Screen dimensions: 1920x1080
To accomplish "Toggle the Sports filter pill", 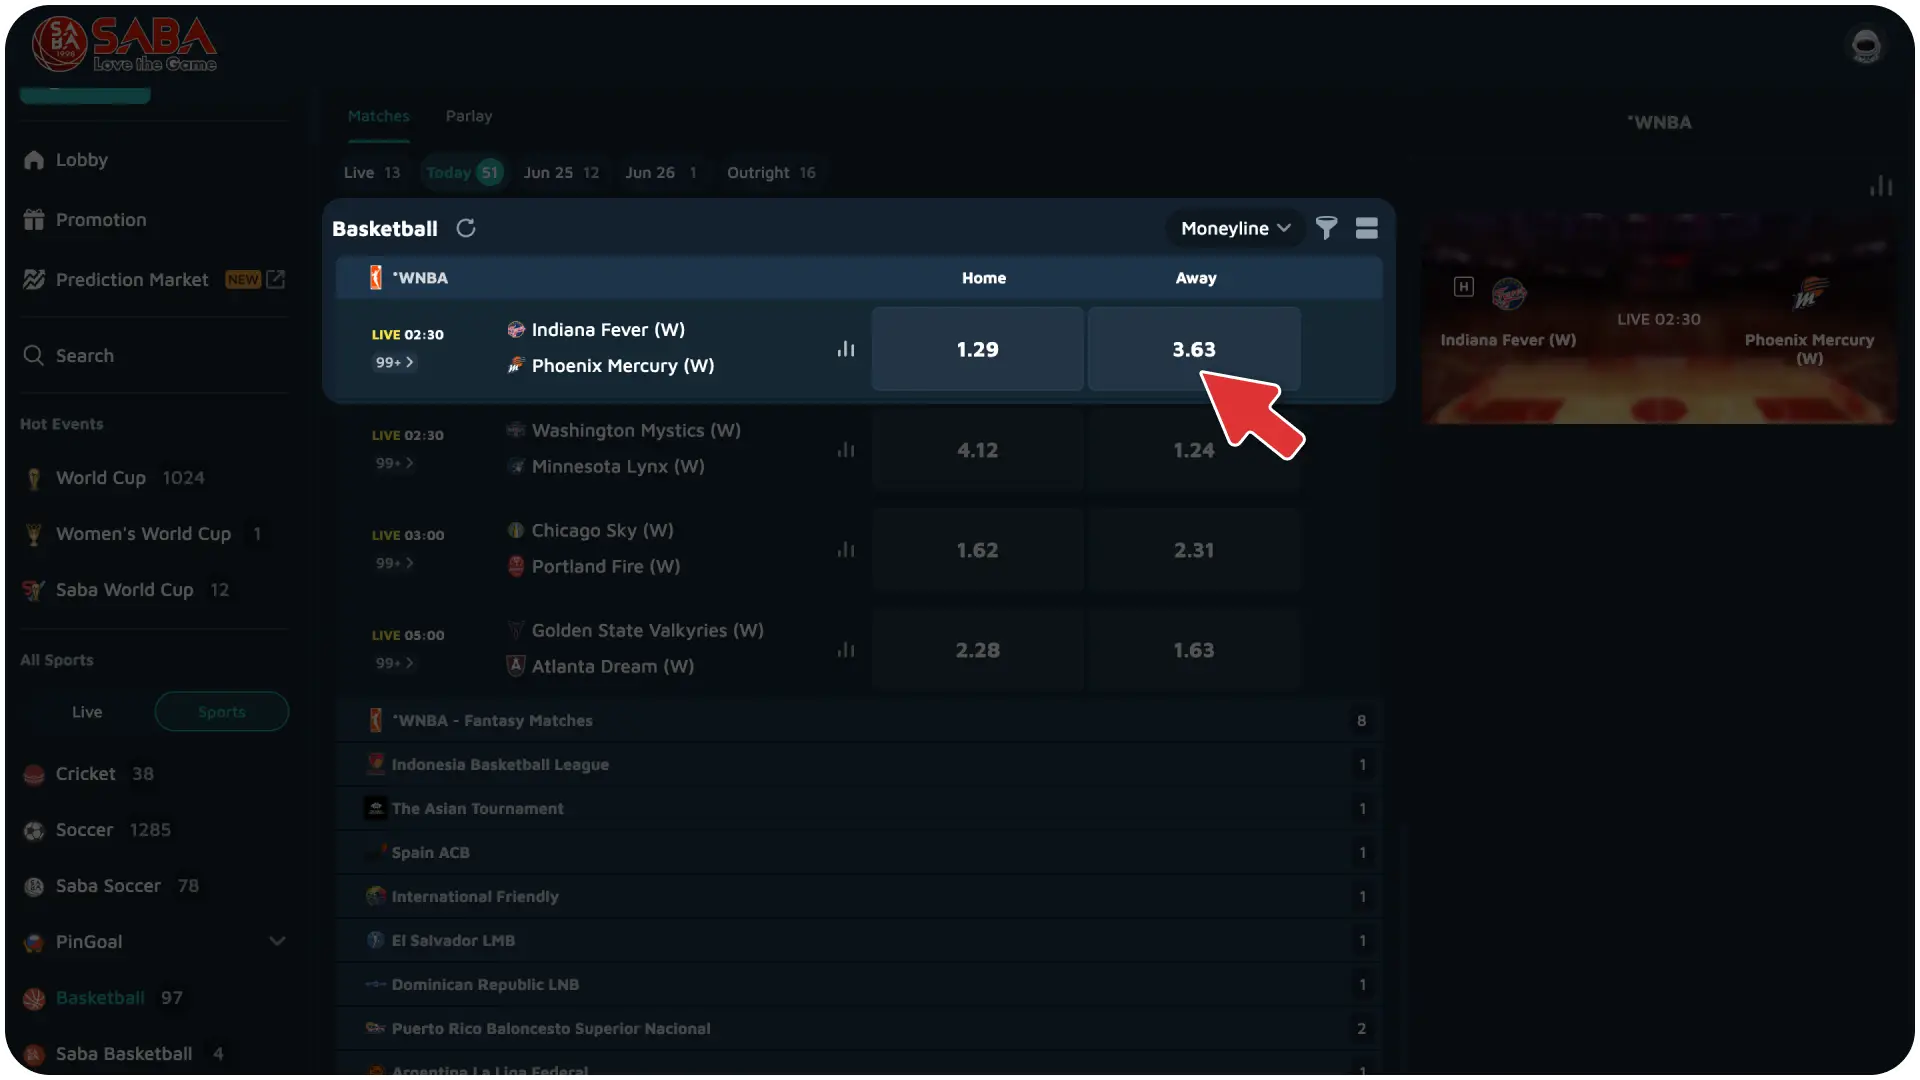I will coord(222,712).
